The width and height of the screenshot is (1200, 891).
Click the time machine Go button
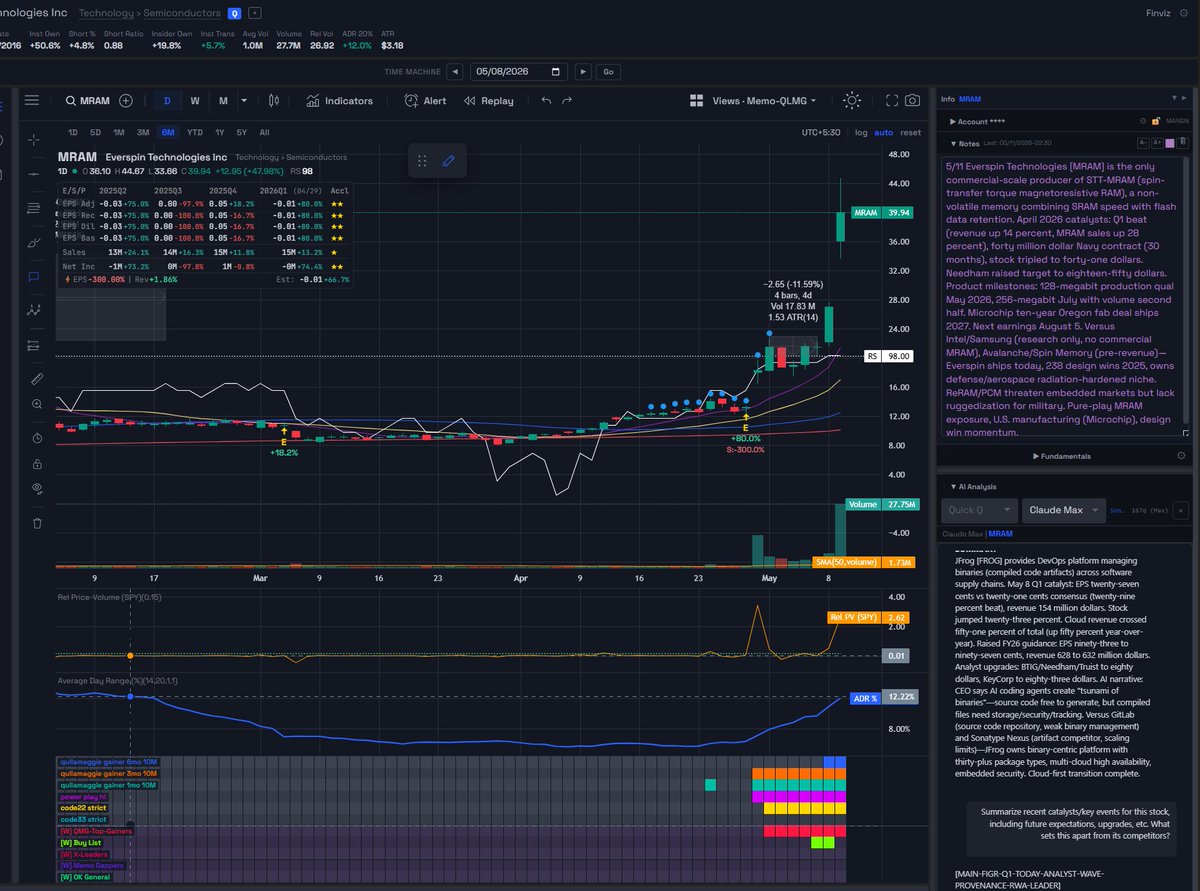608,71
